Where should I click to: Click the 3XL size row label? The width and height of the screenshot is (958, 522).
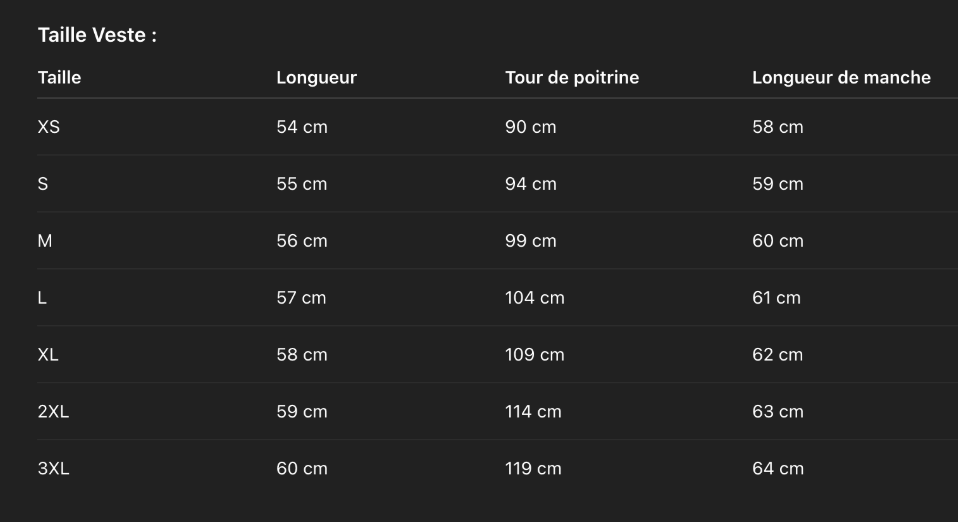click(x=53, y=469)
